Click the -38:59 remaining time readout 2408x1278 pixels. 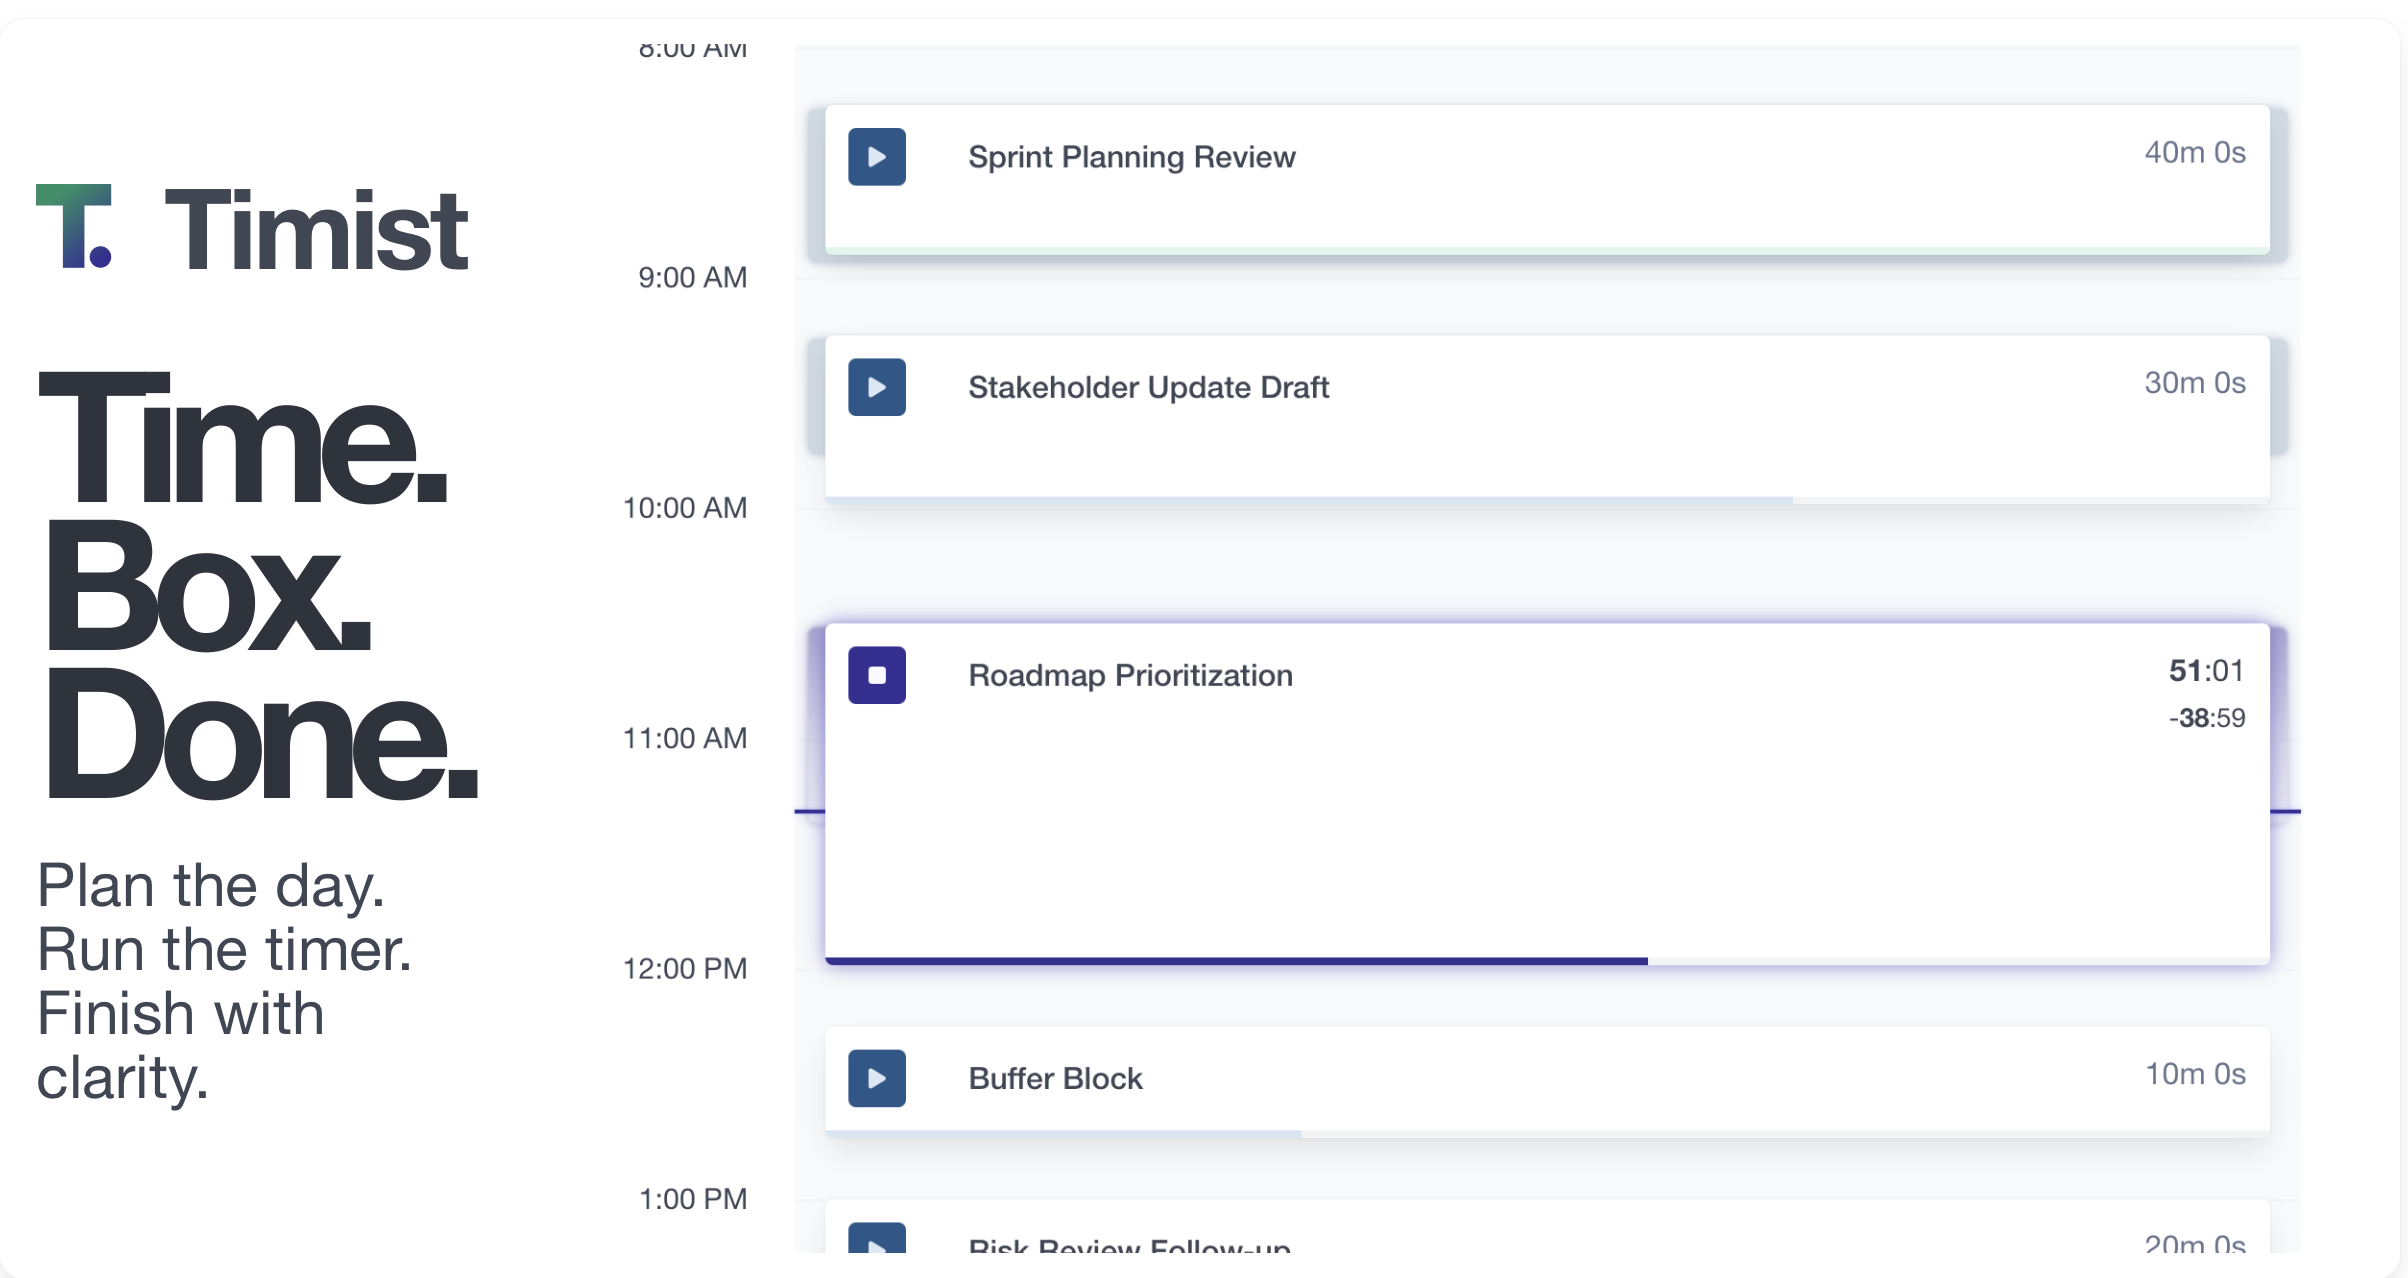(2206, 718)
